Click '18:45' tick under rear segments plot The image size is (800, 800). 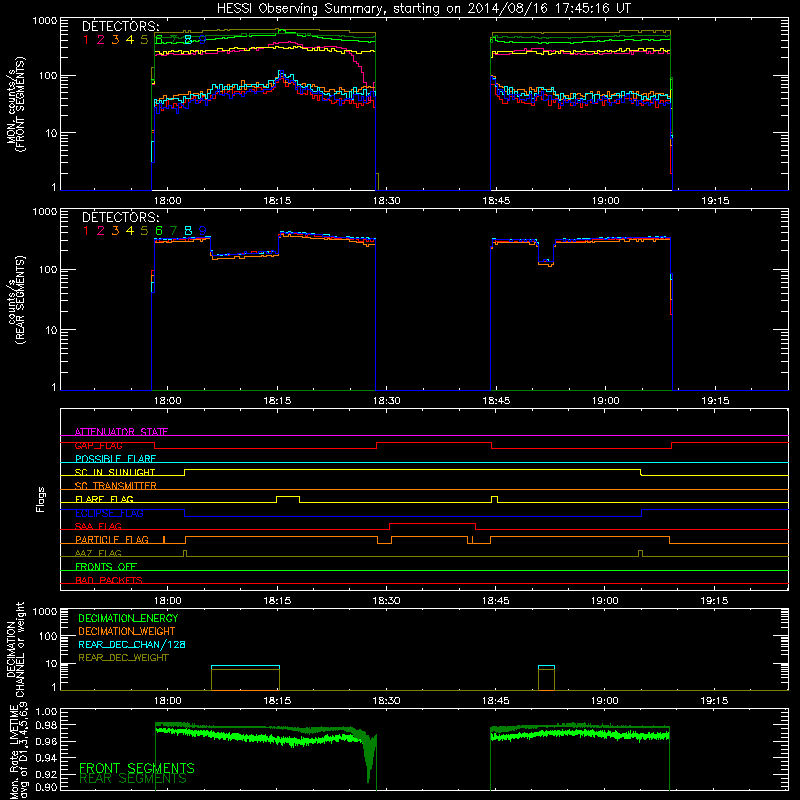(496, 401)
